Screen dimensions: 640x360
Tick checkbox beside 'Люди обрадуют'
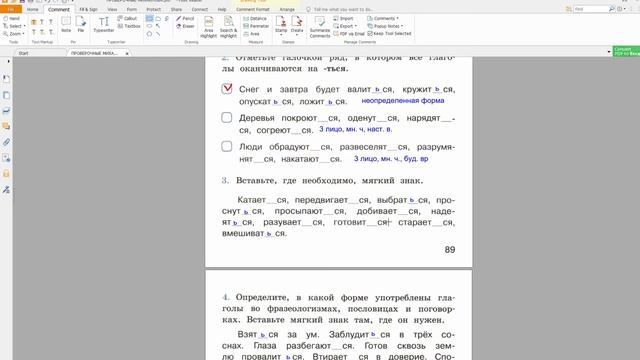coord(227,146)
